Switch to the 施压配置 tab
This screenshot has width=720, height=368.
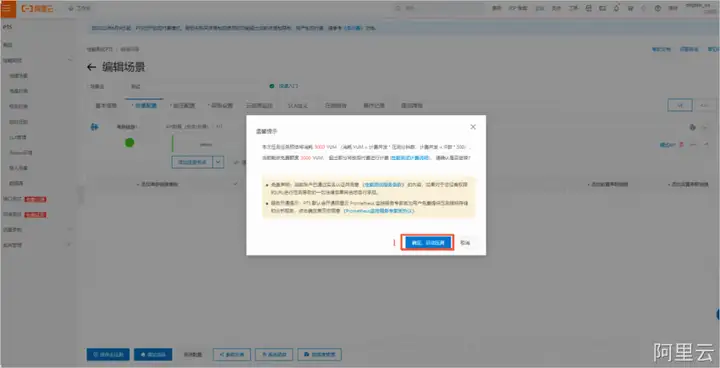(x=182, y=105)
